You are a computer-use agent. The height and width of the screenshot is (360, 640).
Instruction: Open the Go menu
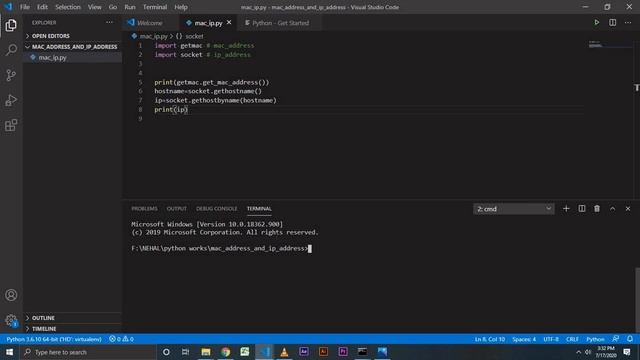113,7
